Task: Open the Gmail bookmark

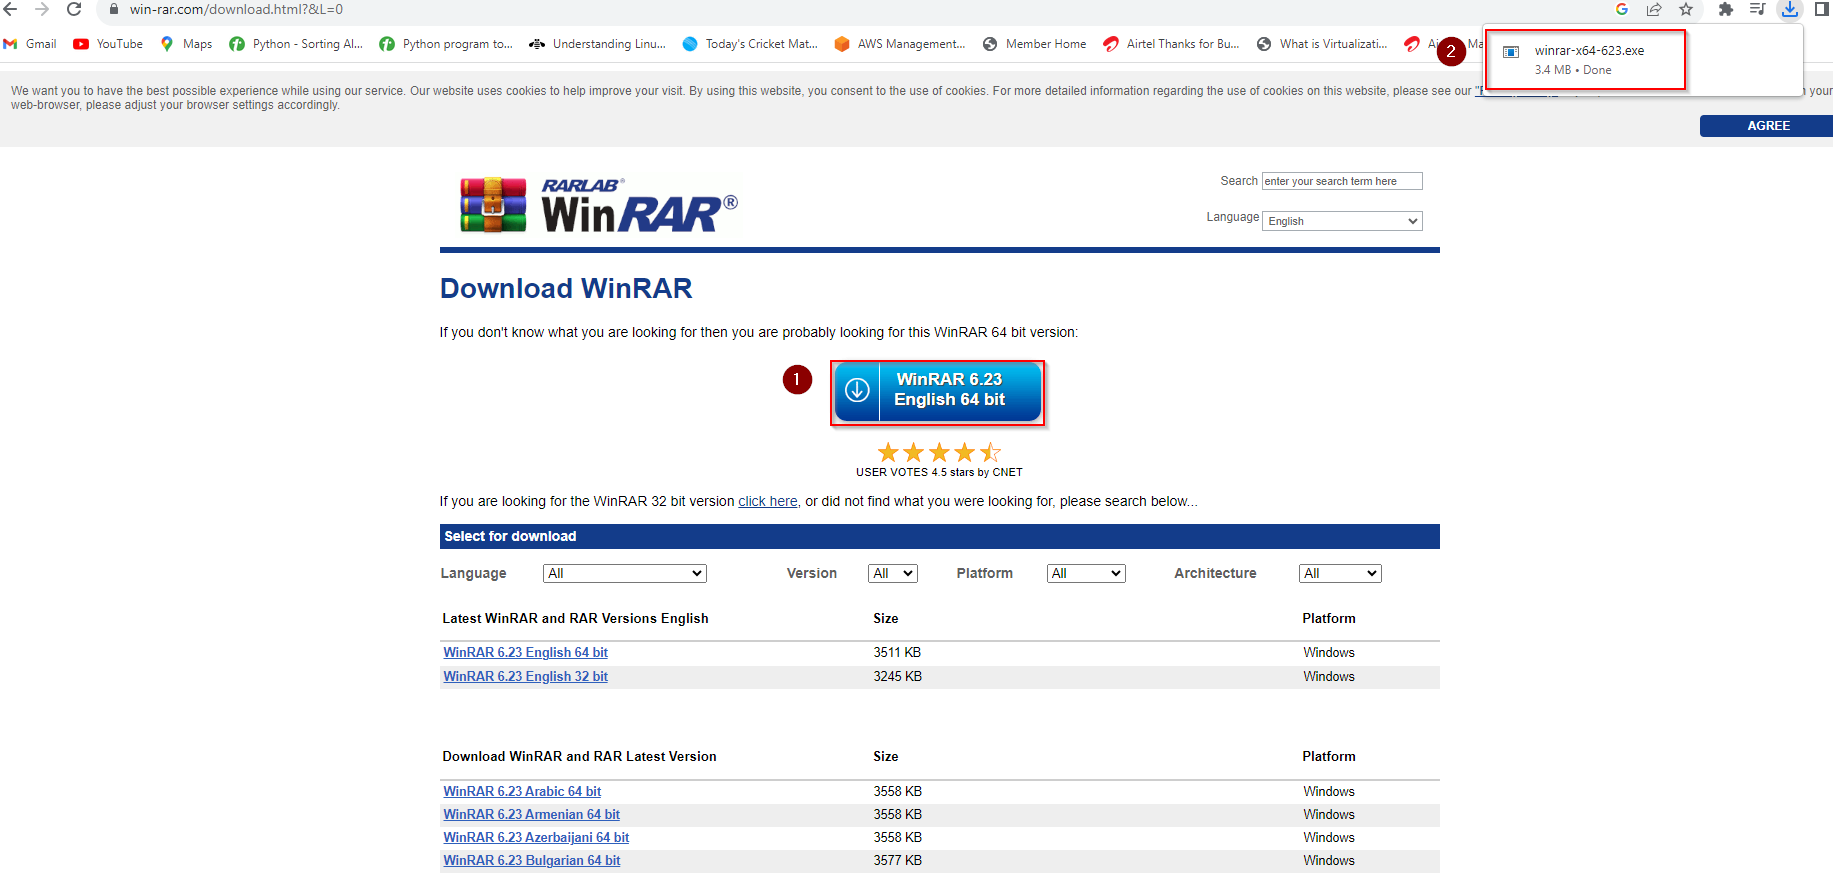Action: [30, 44]
